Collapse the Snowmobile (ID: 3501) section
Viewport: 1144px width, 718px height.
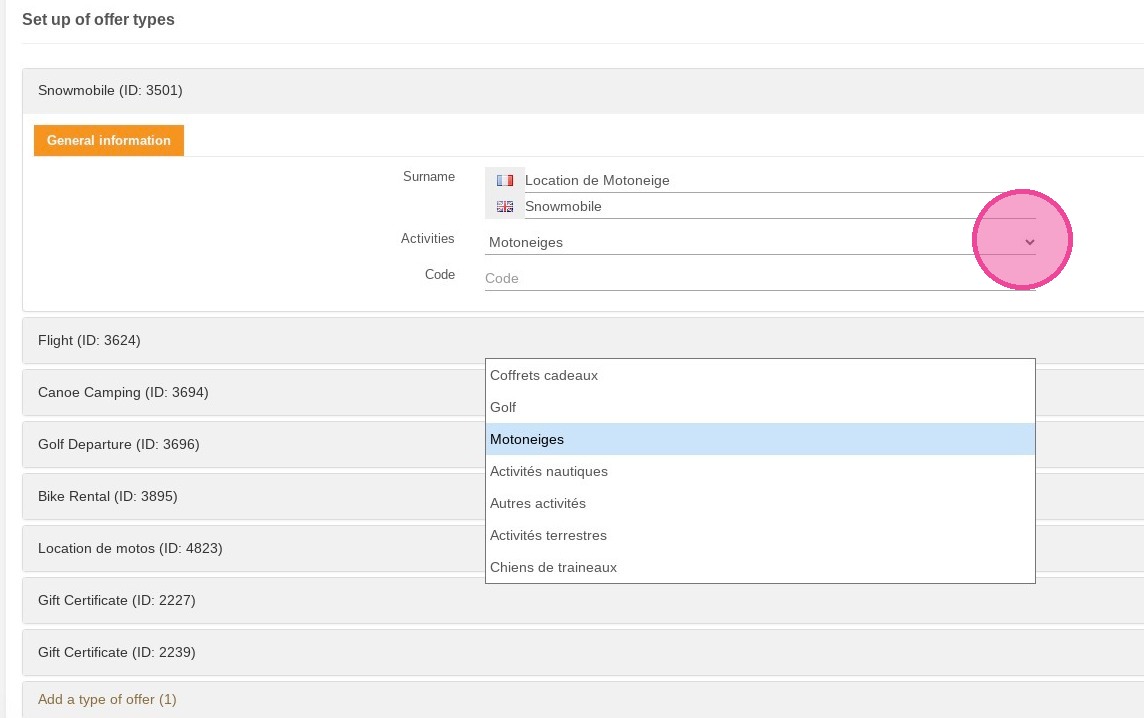click(x=583, y=90)
